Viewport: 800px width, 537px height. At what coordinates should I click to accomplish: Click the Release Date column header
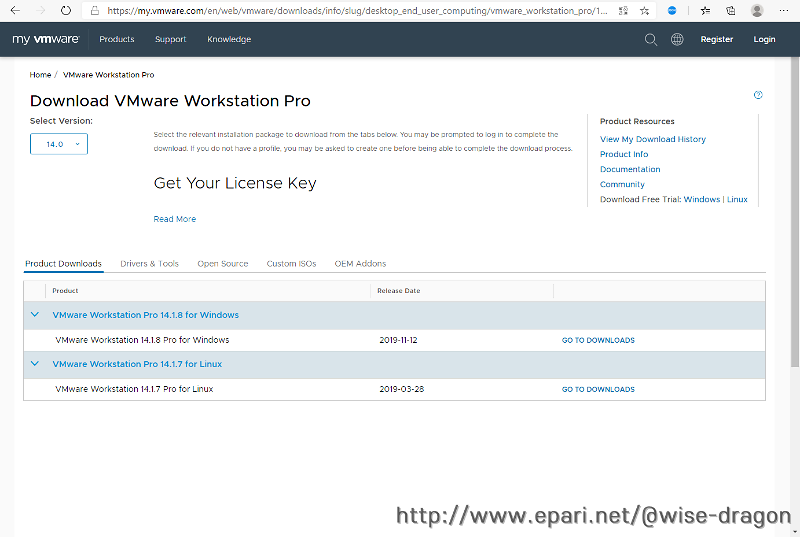398,291
